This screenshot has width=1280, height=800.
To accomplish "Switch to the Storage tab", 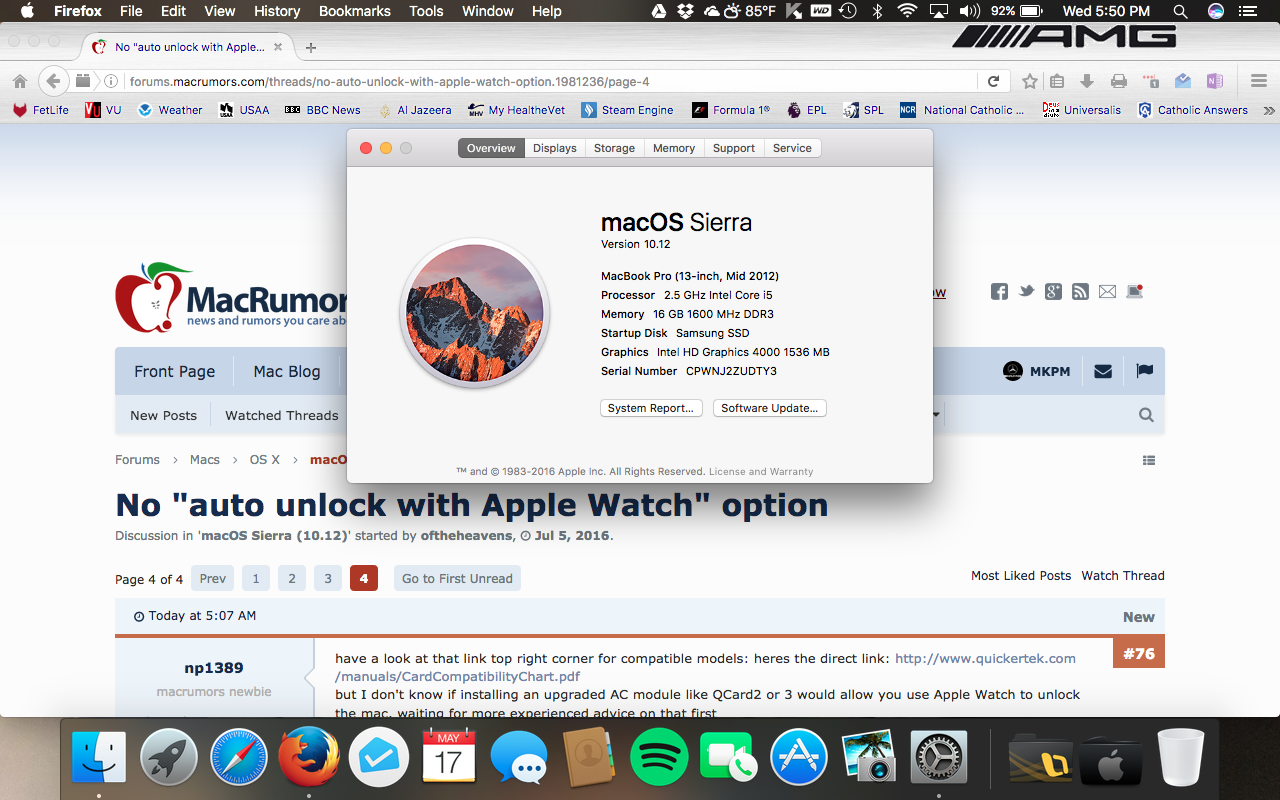I will (x=614, y=148).
